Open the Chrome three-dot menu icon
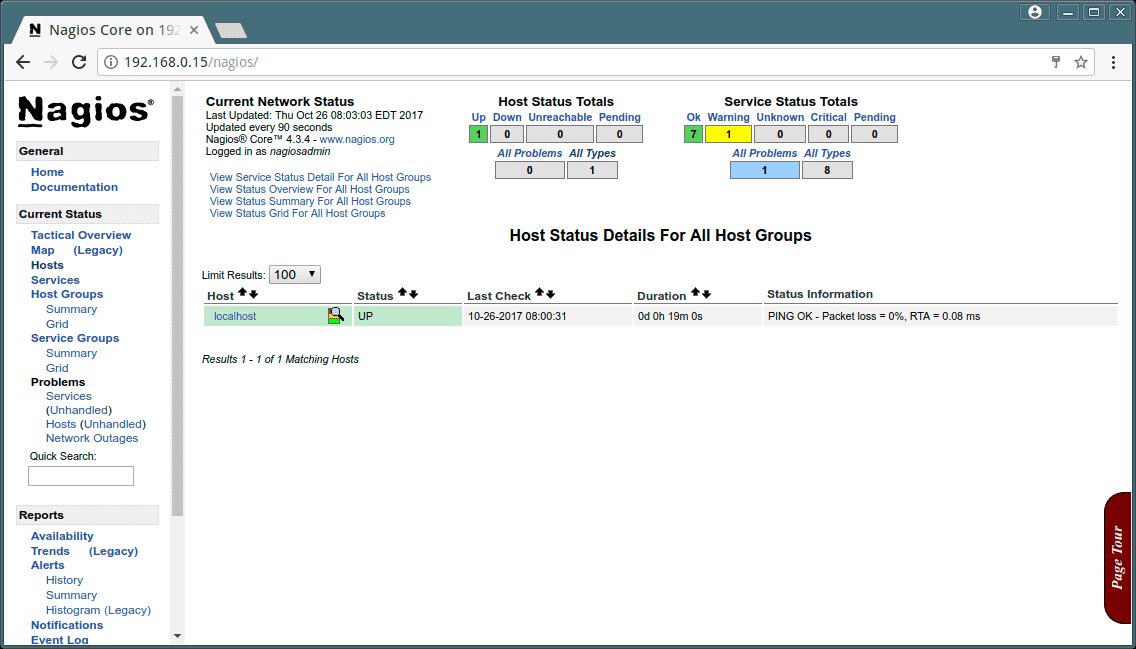This screenshot has width=1136, height=649. click(1113, 61)
